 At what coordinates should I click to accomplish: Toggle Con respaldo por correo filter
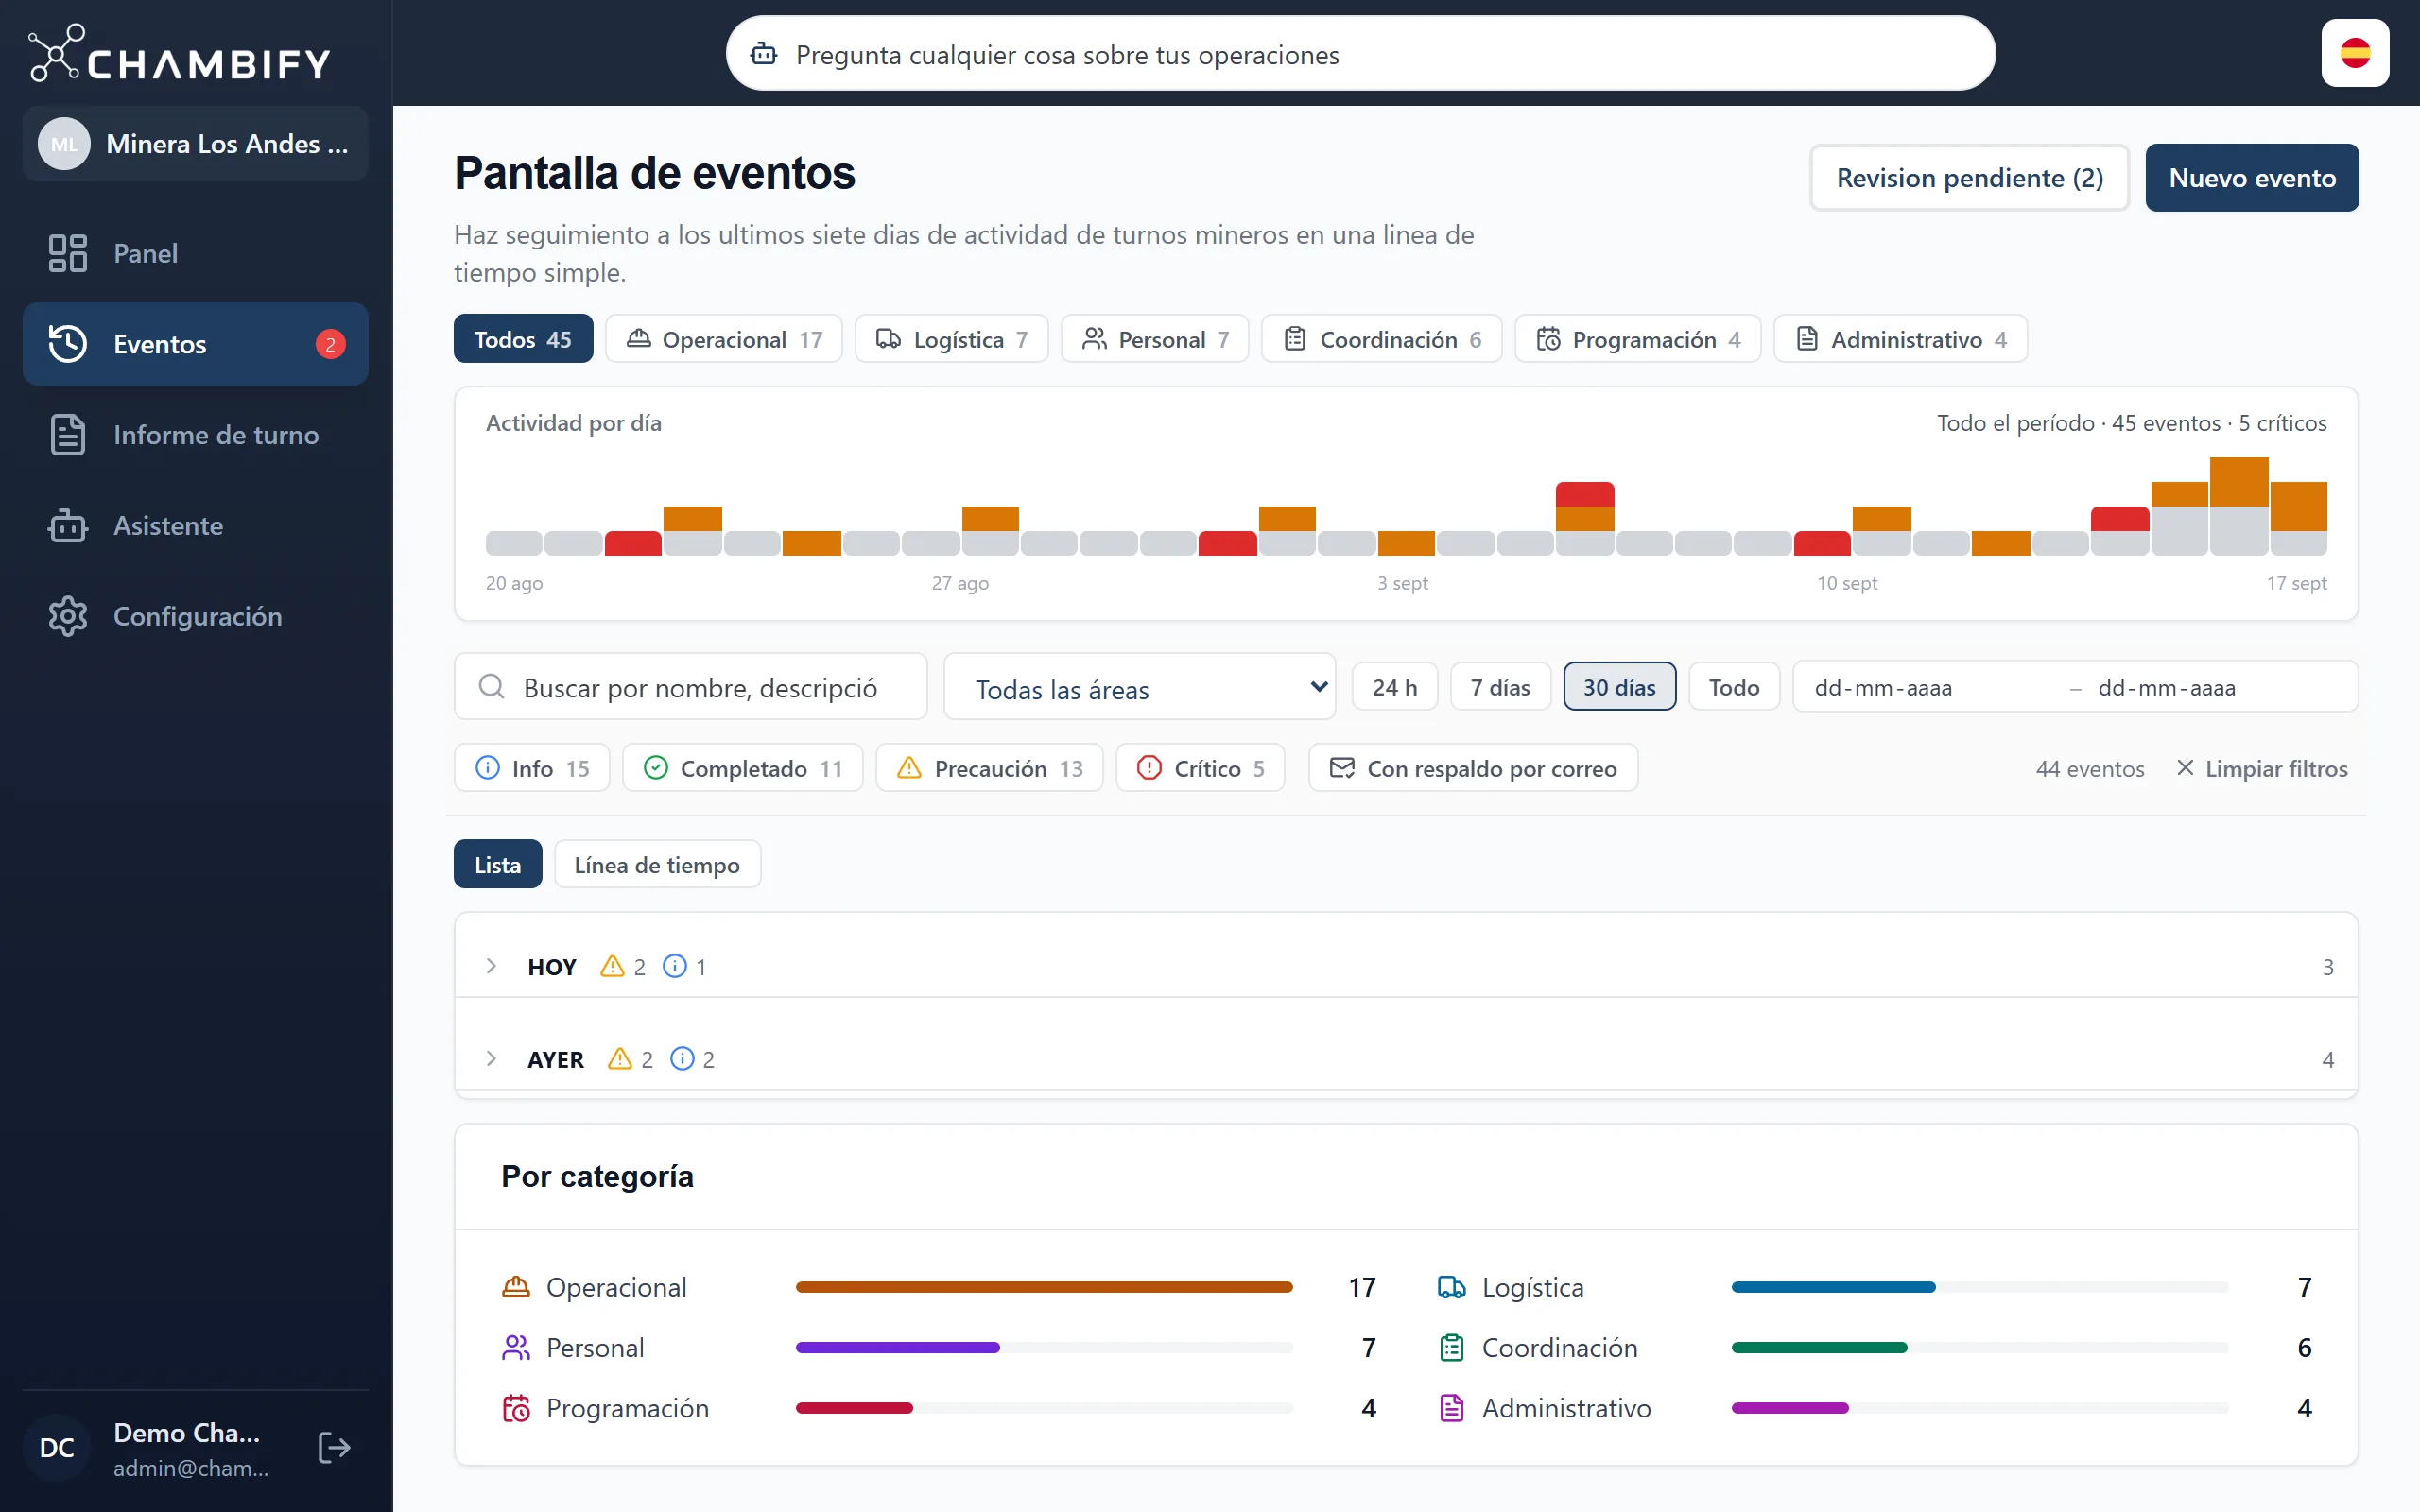point(1473,768)
